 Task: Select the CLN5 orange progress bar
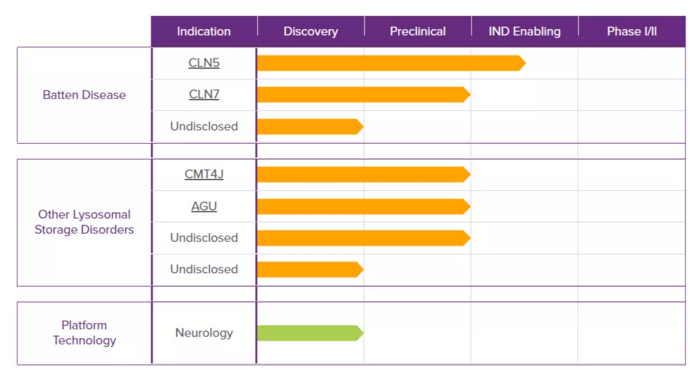tap(391, 63)
